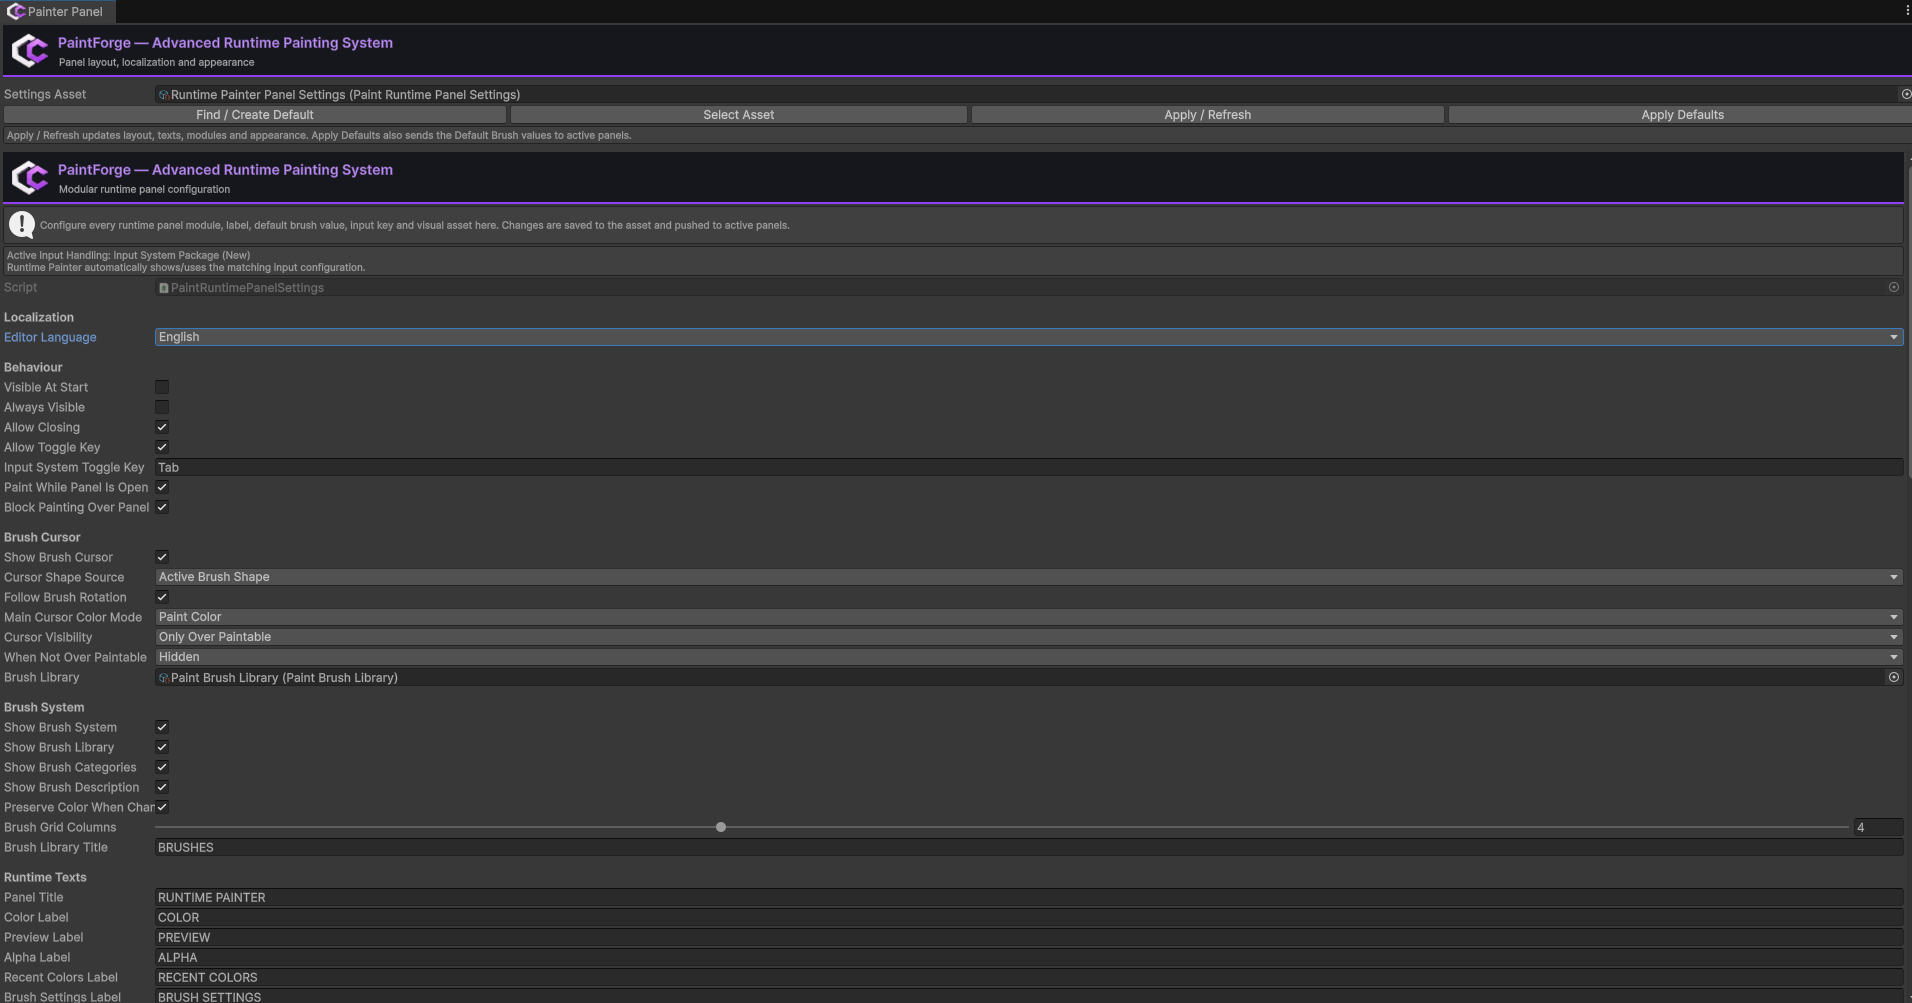Toggle the Follow Brush Rotation checkbox

pyautogui.click(x=162, y=597)
